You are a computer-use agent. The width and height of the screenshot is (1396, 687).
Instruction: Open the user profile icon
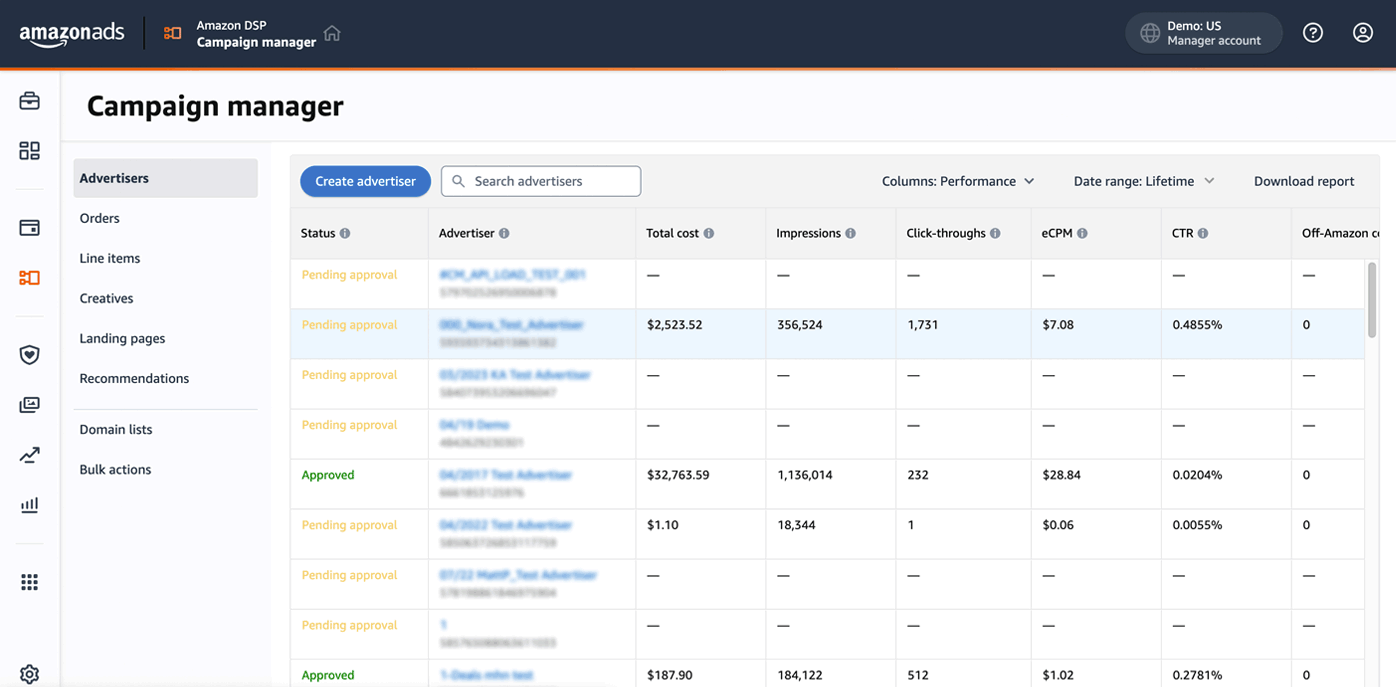[1362, 33]
